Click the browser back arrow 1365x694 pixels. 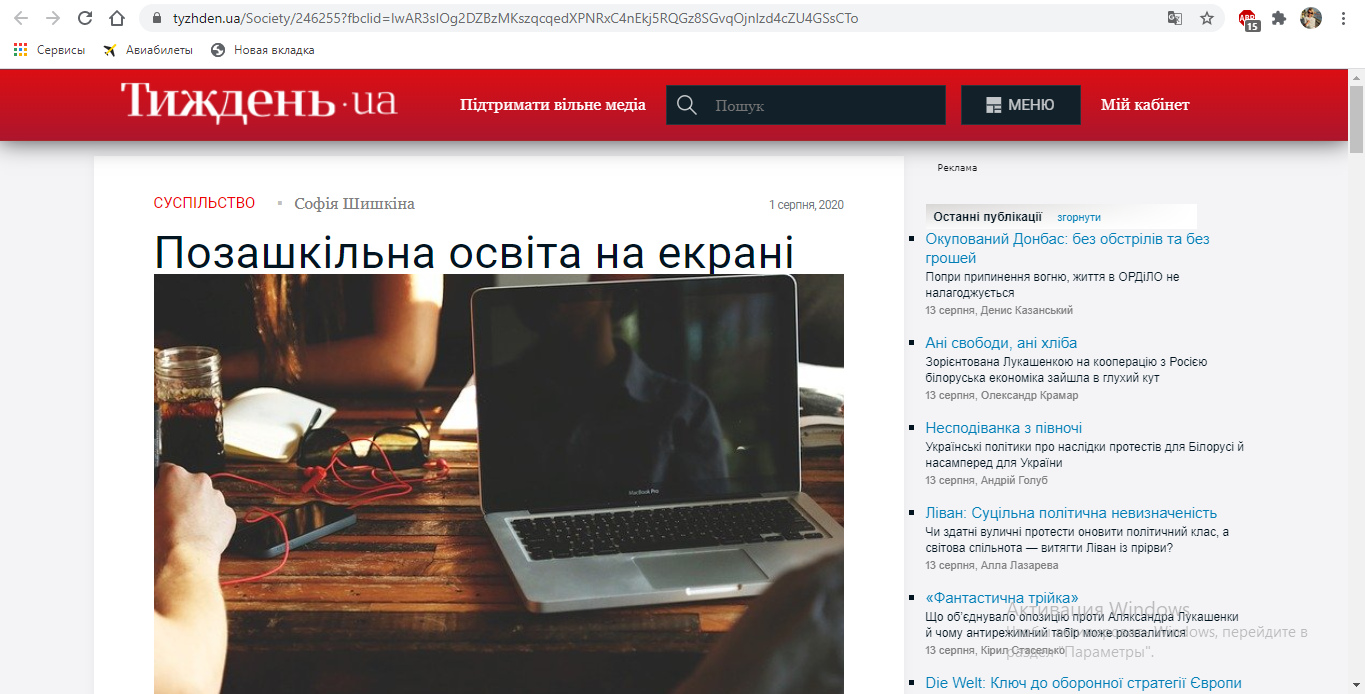click(21, 18)
